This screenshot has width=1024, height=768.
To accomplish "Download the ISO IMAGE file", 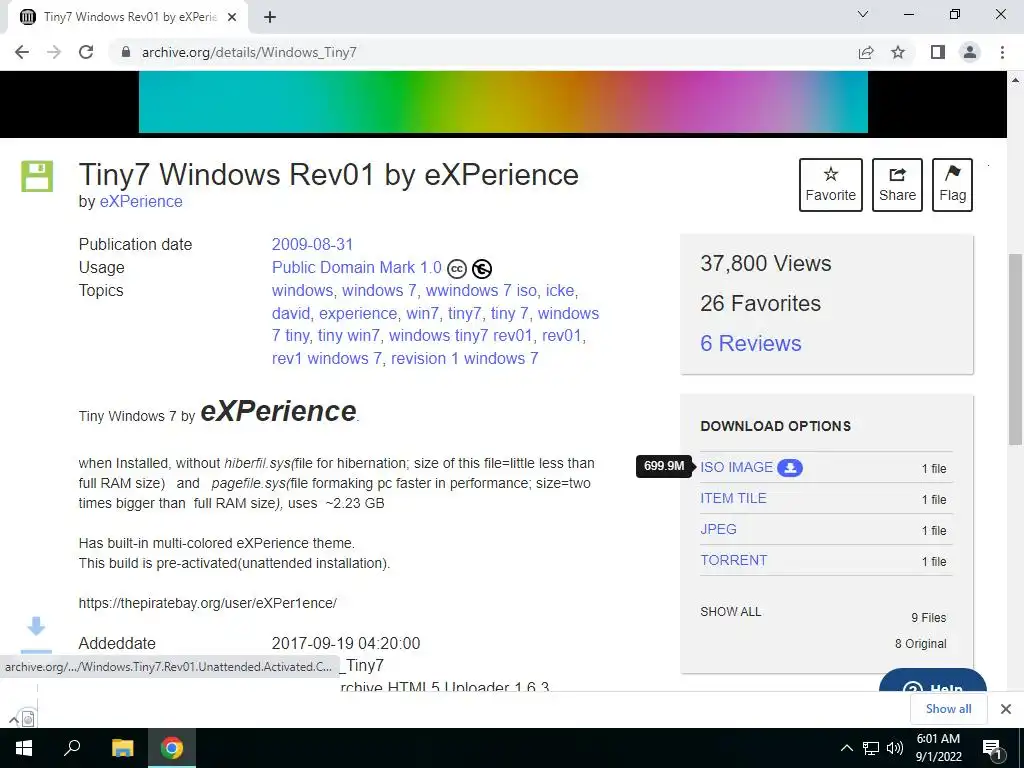I will [737, 468].
